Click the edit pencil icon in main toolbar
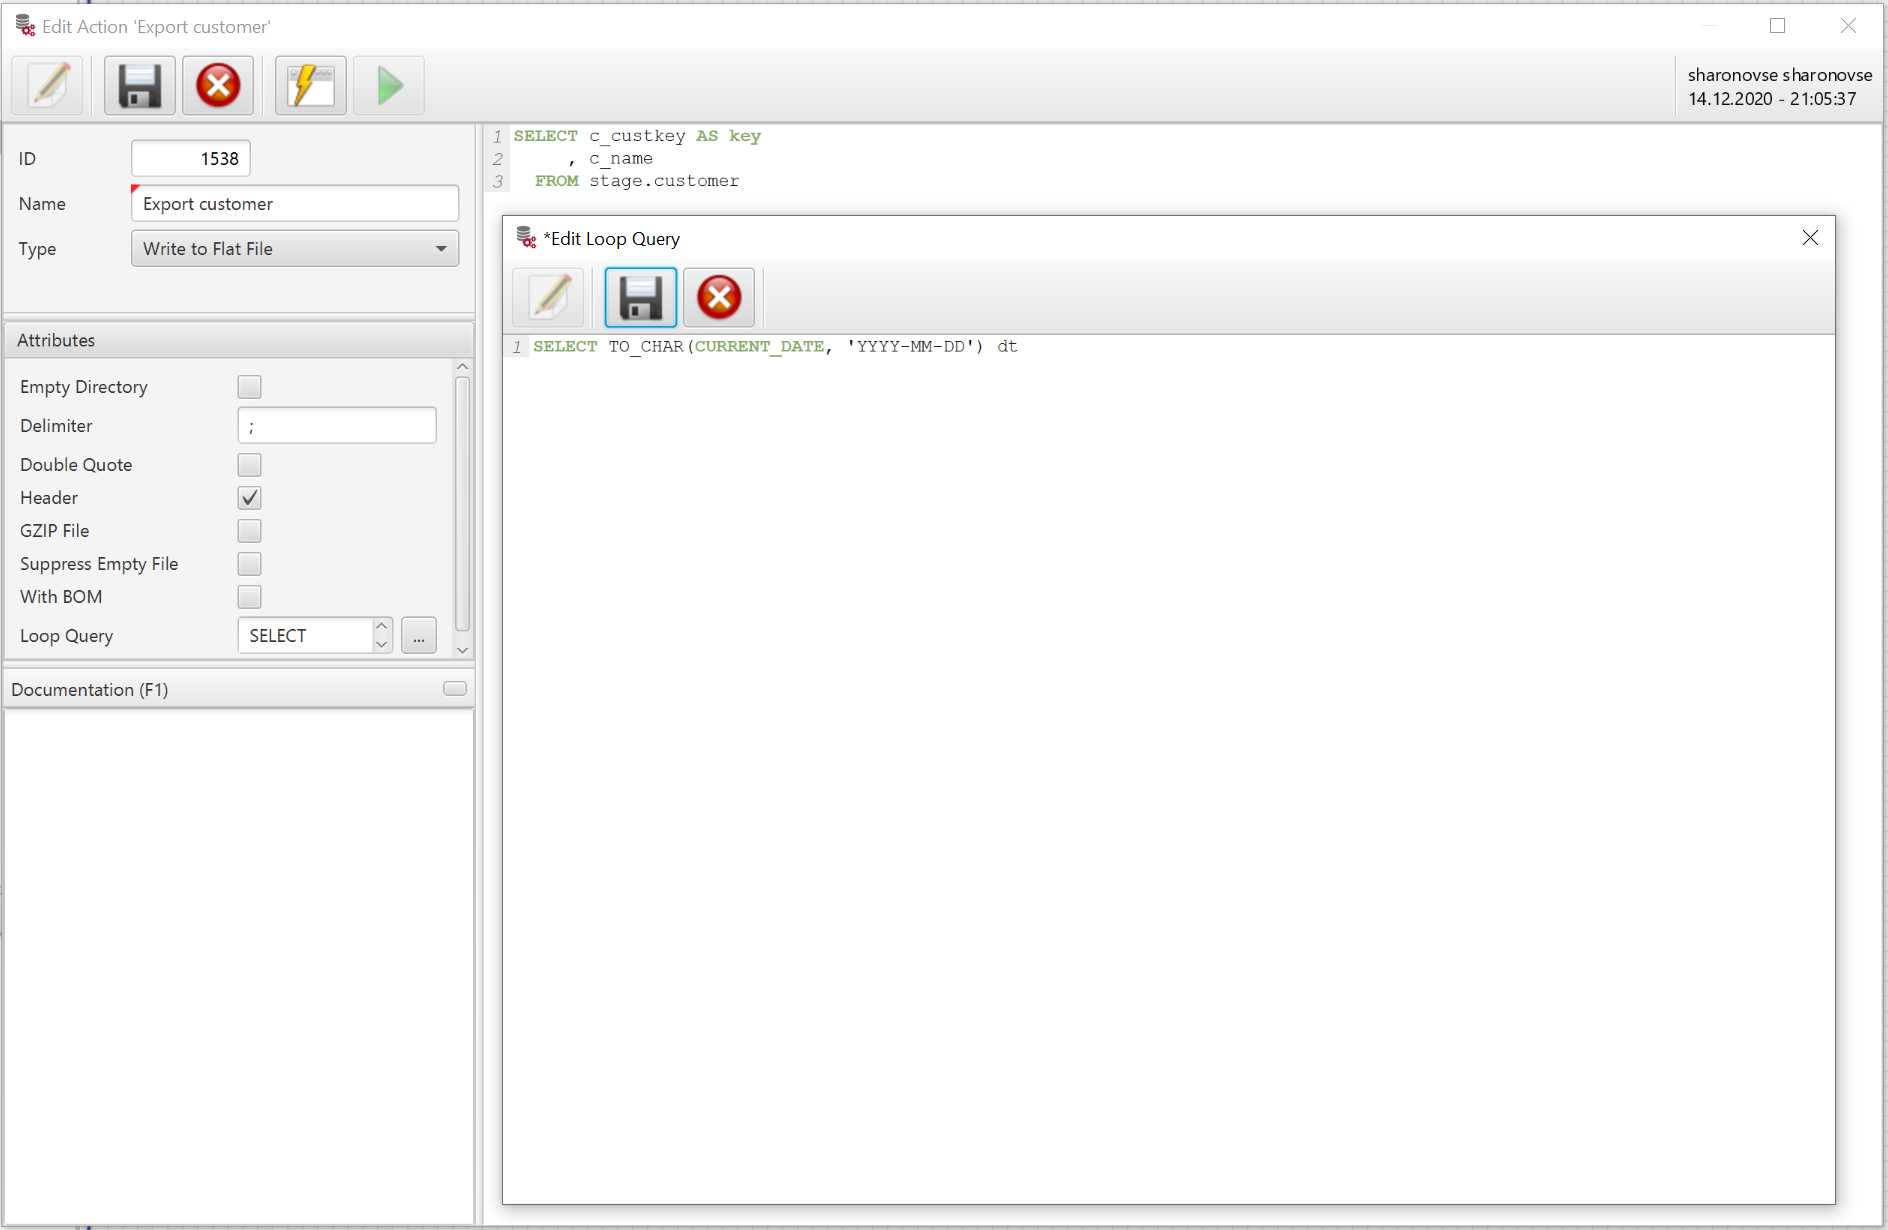1888x1230 pixels. tap(47, 85)
